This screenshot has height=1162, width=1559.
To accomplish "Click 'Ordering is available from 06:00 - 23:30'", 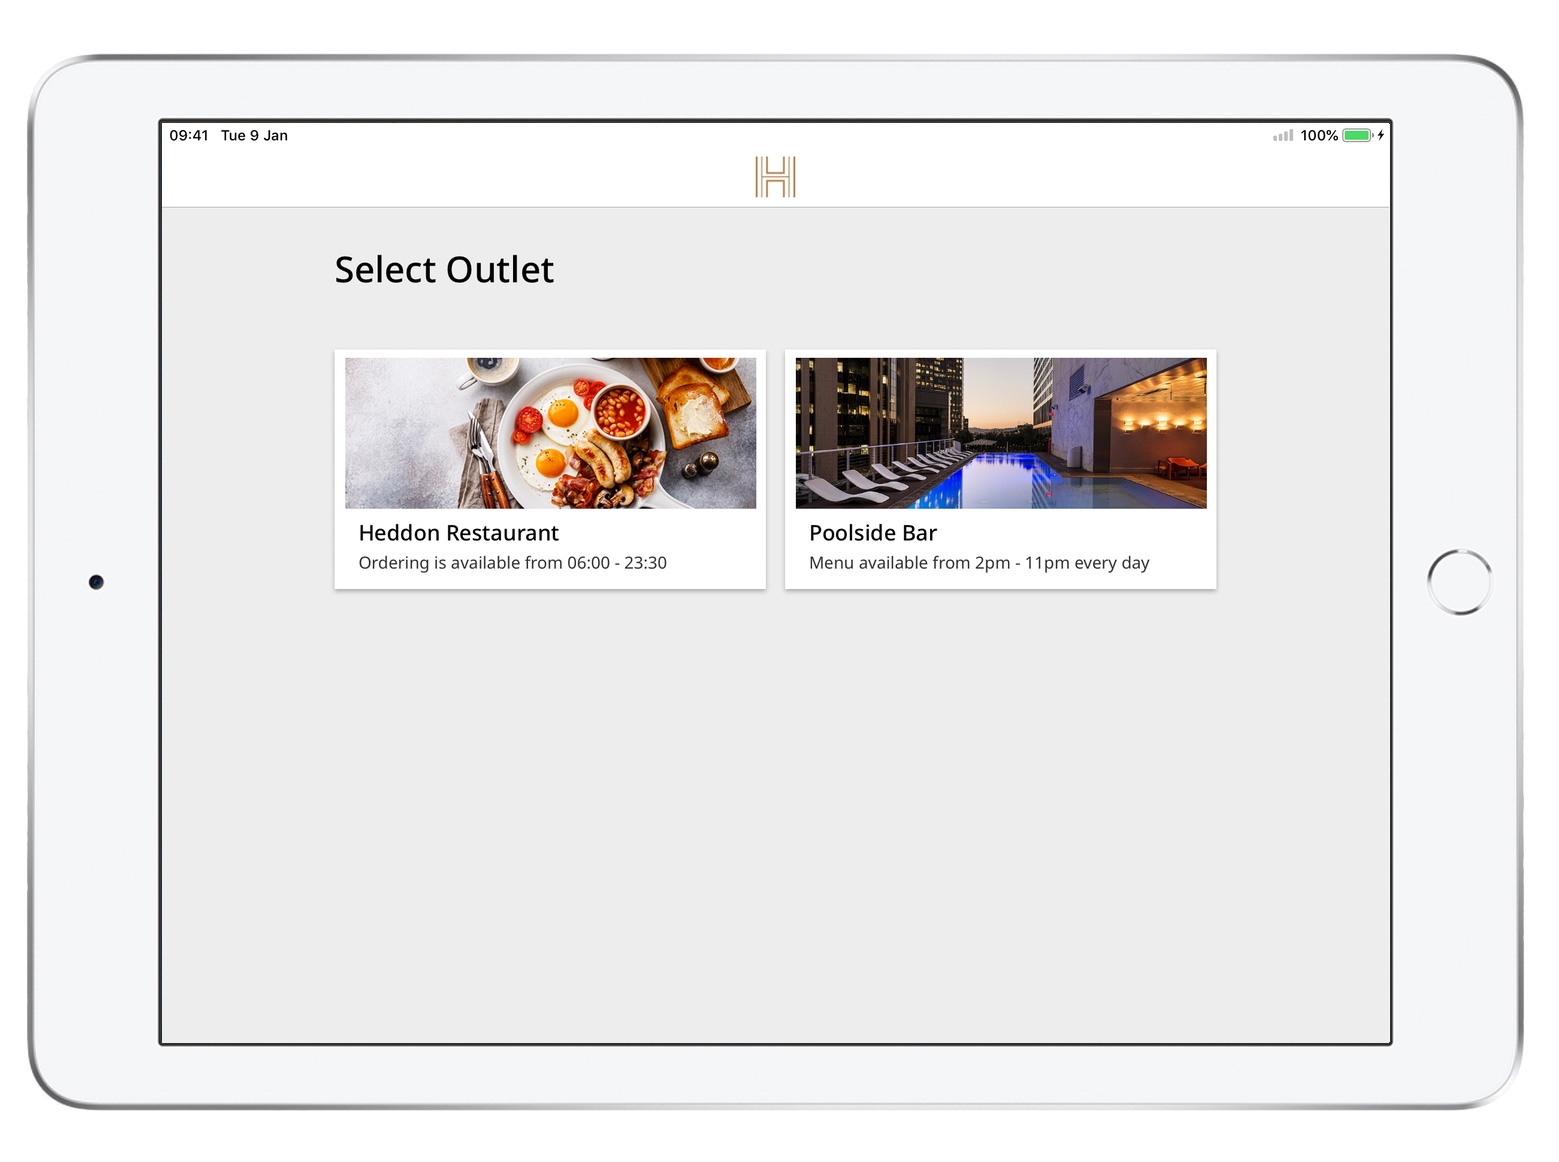I will coord(513,563).
